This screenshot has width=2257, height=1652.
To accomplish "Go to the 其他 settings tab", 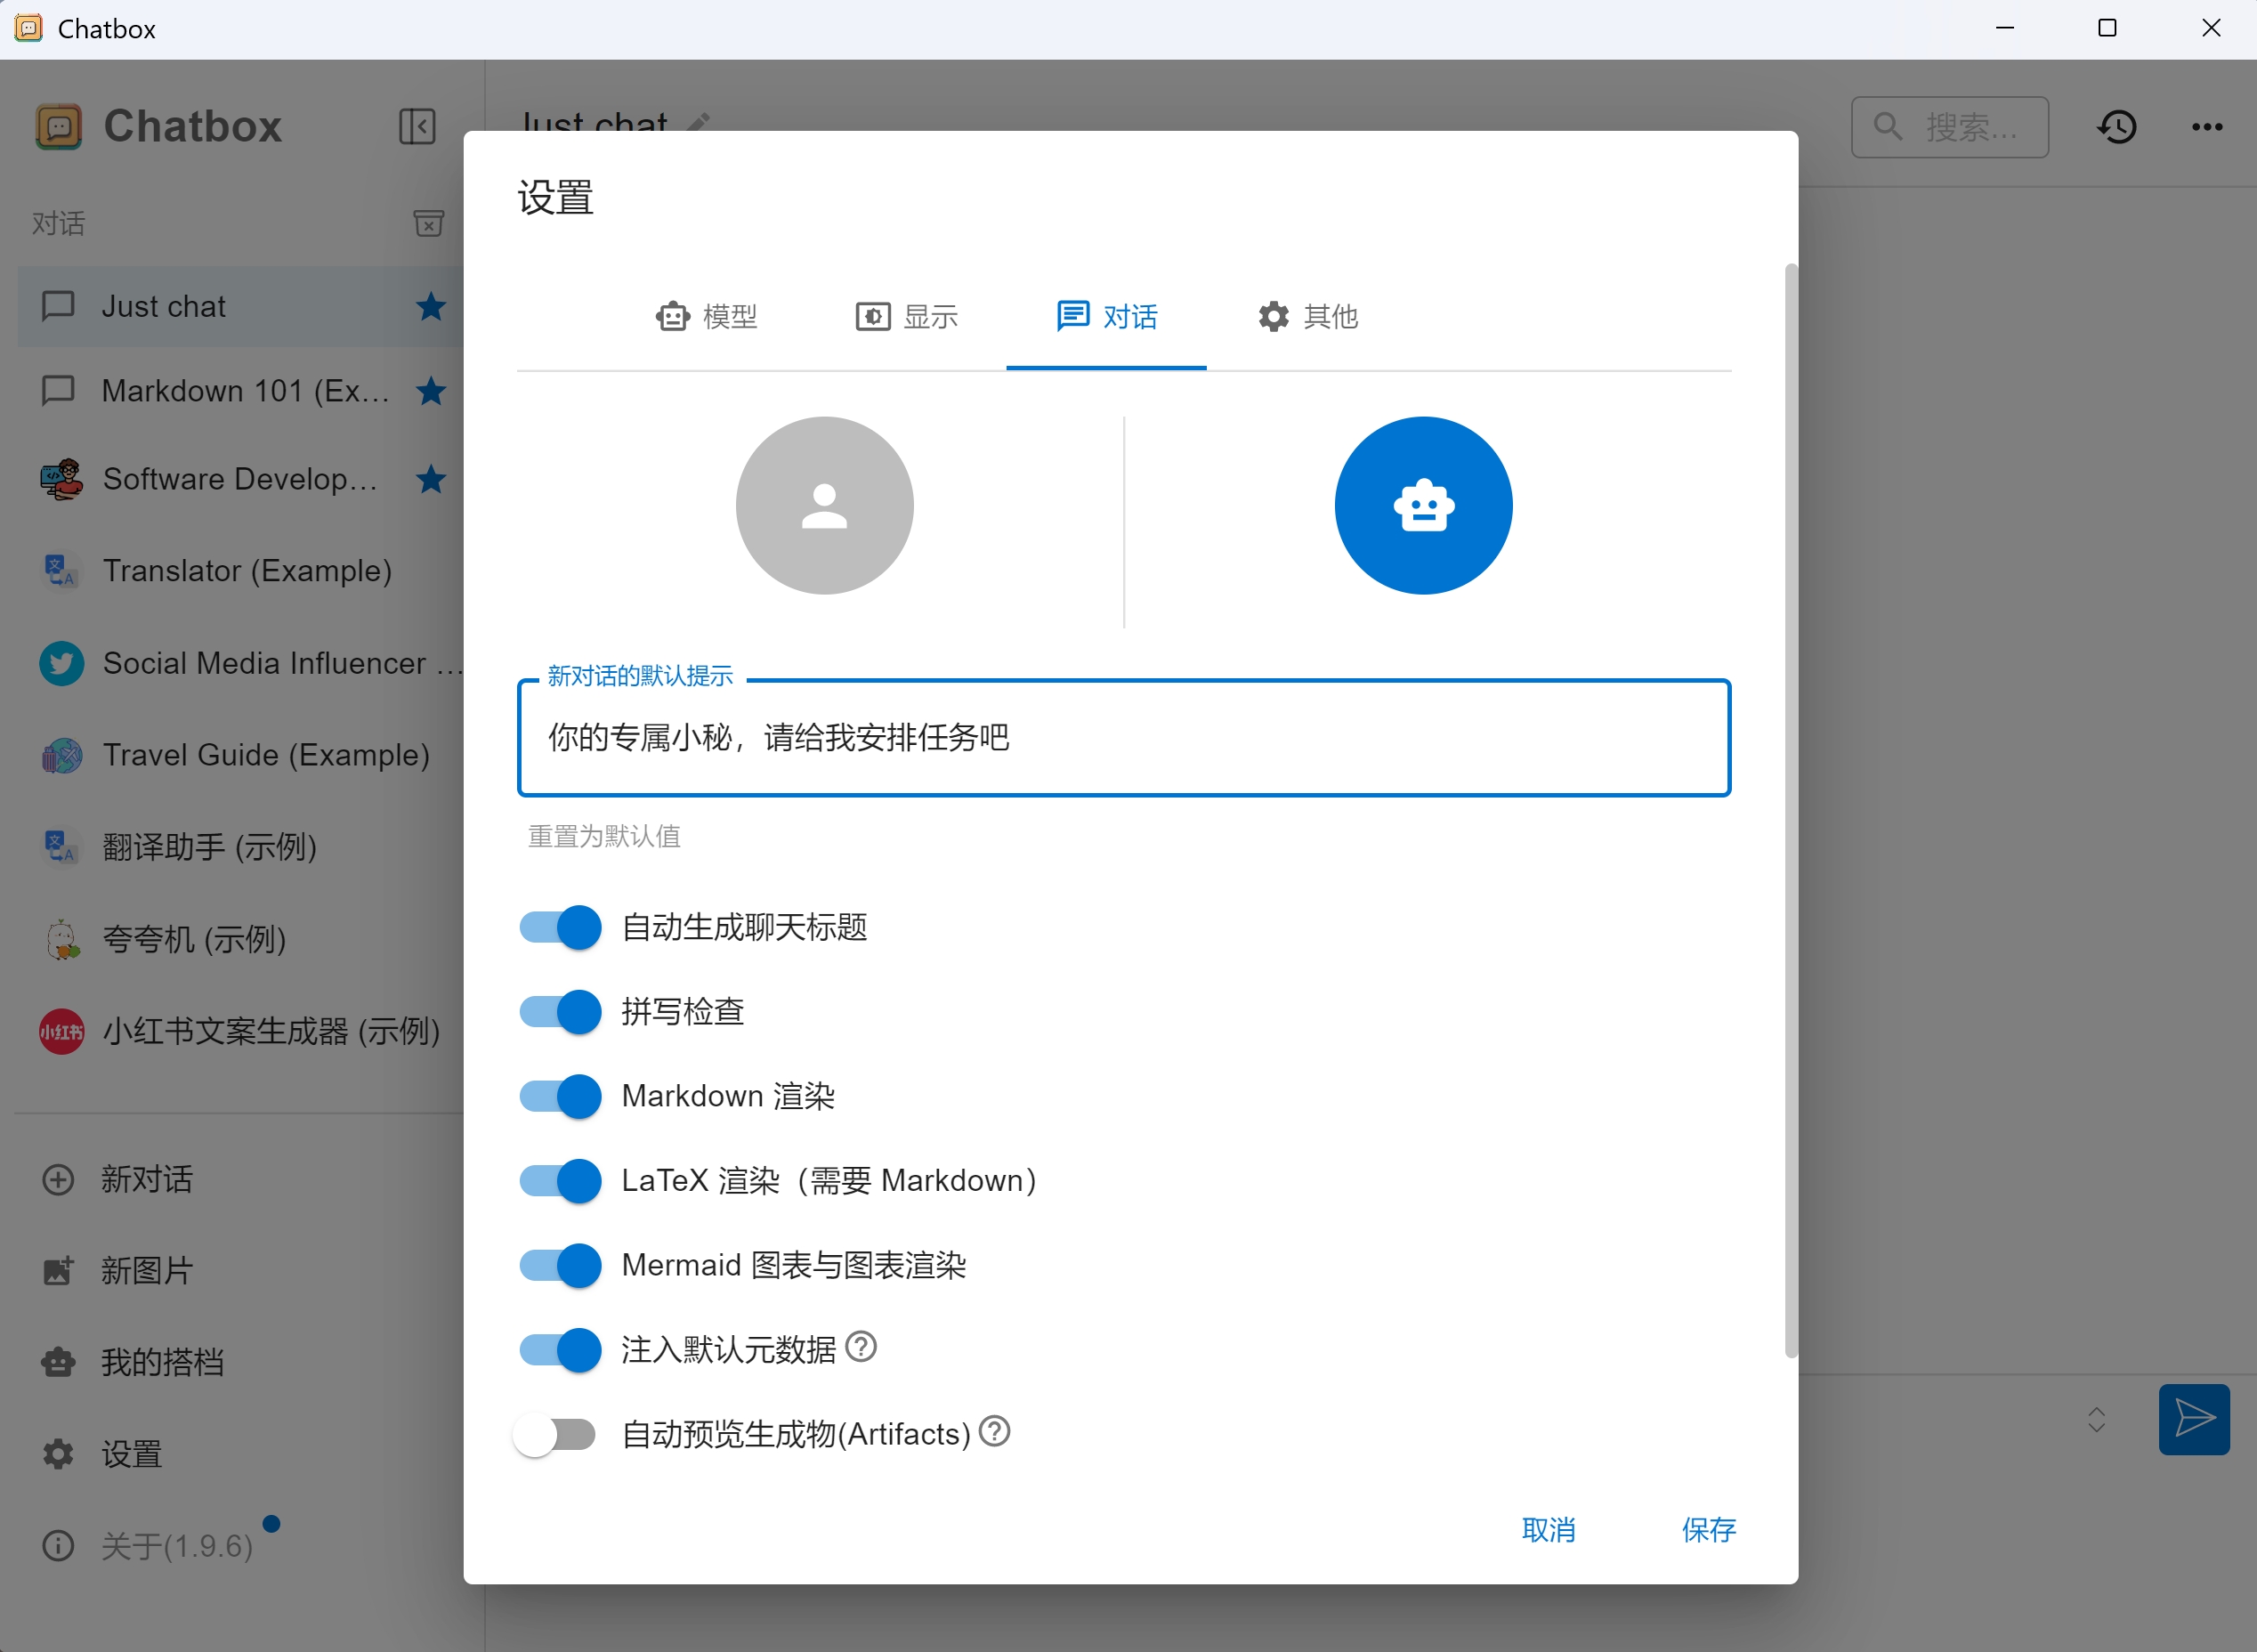I will tap(1307, 317).
